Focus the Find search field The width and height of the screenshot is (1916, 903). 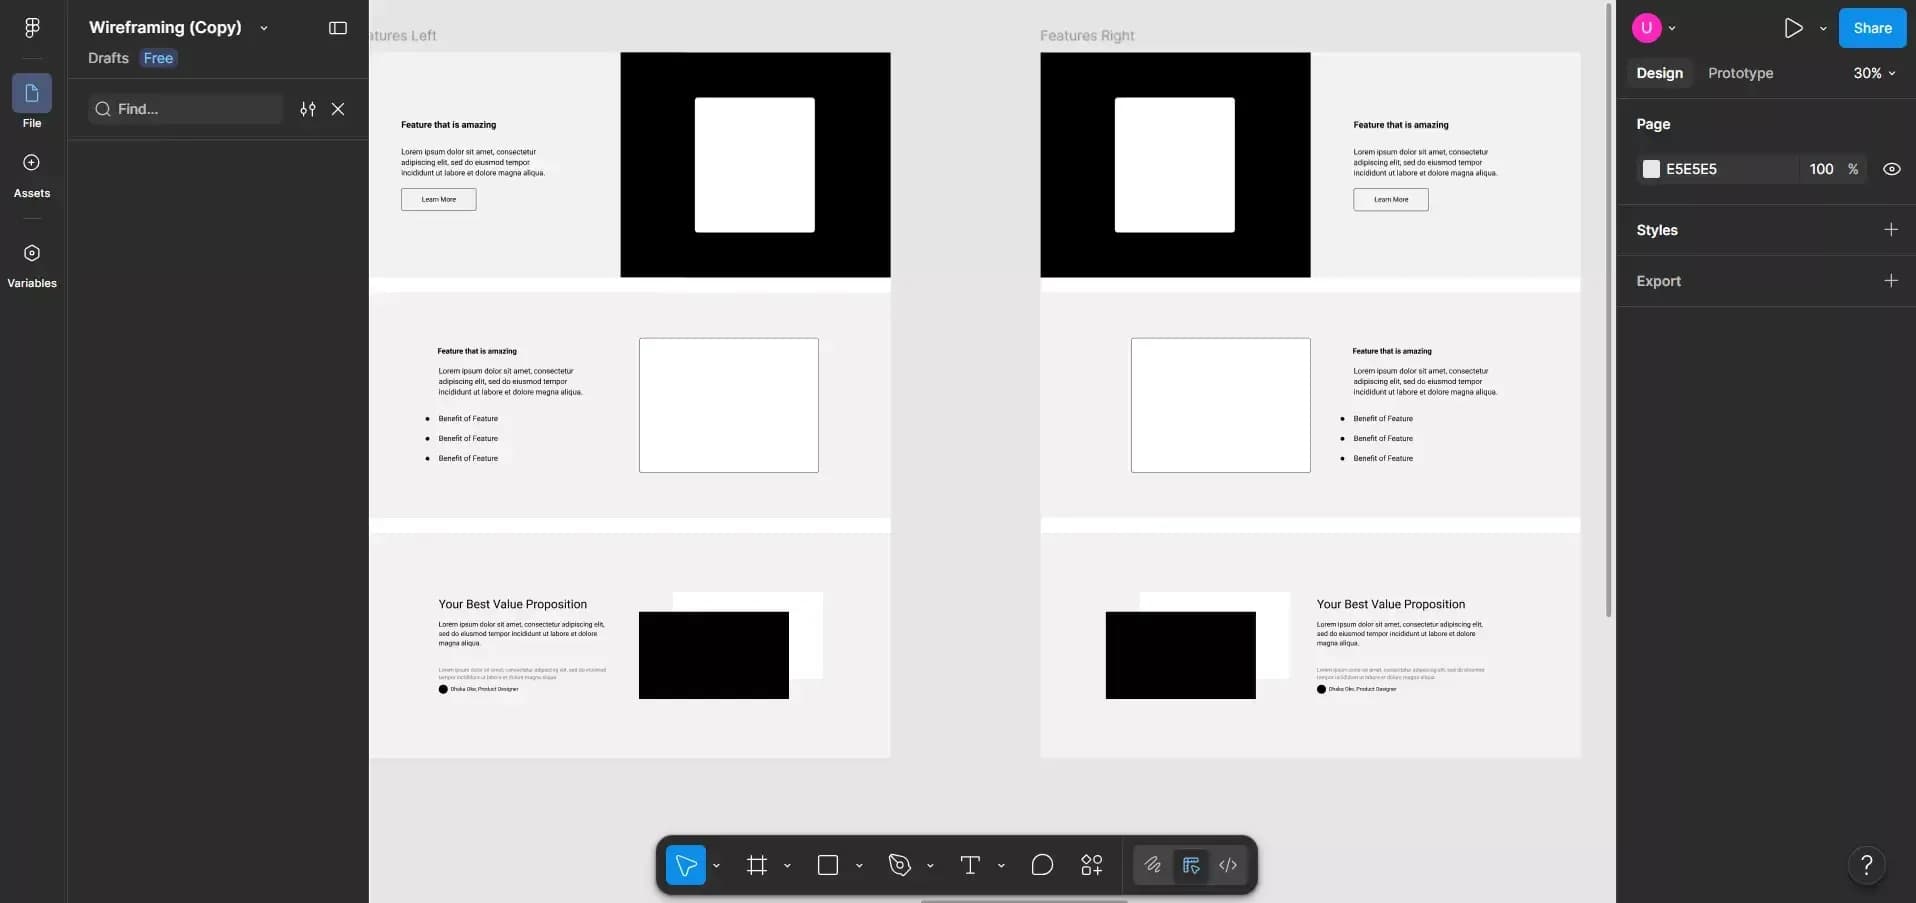[x=185, y=109]
